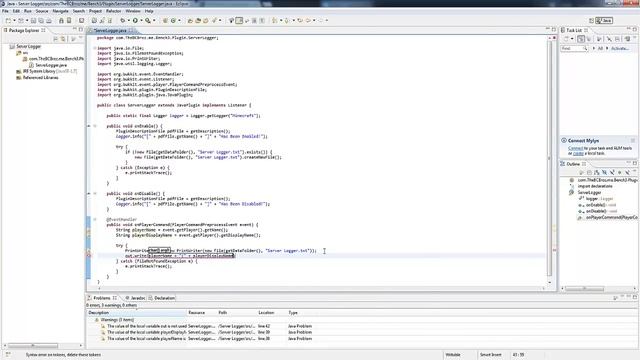The height and width of the screenshot is (360, 640).
Task: Open the Edit menu
Action: [16, 11]
